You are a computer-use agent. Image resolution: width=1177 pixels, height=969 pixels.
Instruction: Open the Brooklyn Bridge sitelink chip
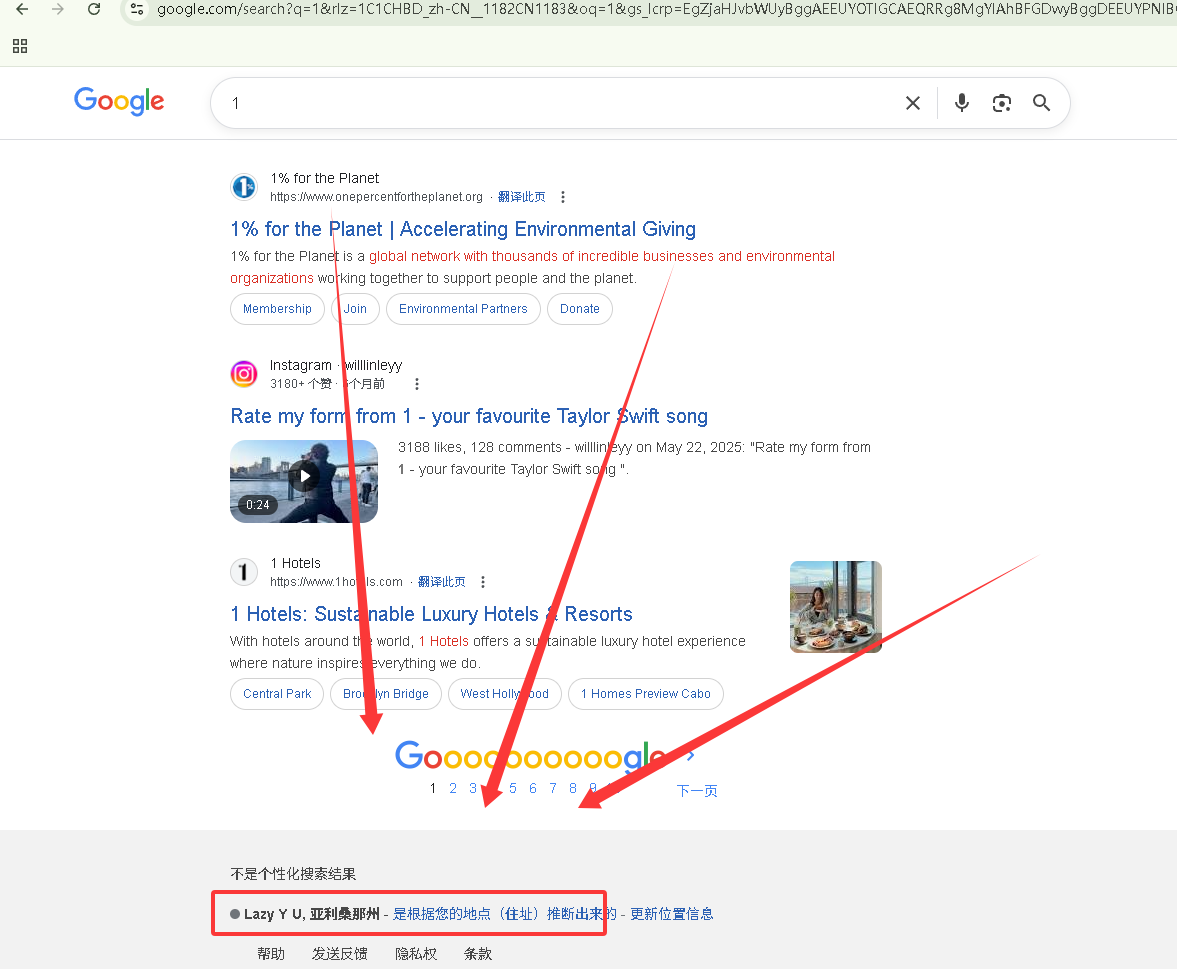386,694
